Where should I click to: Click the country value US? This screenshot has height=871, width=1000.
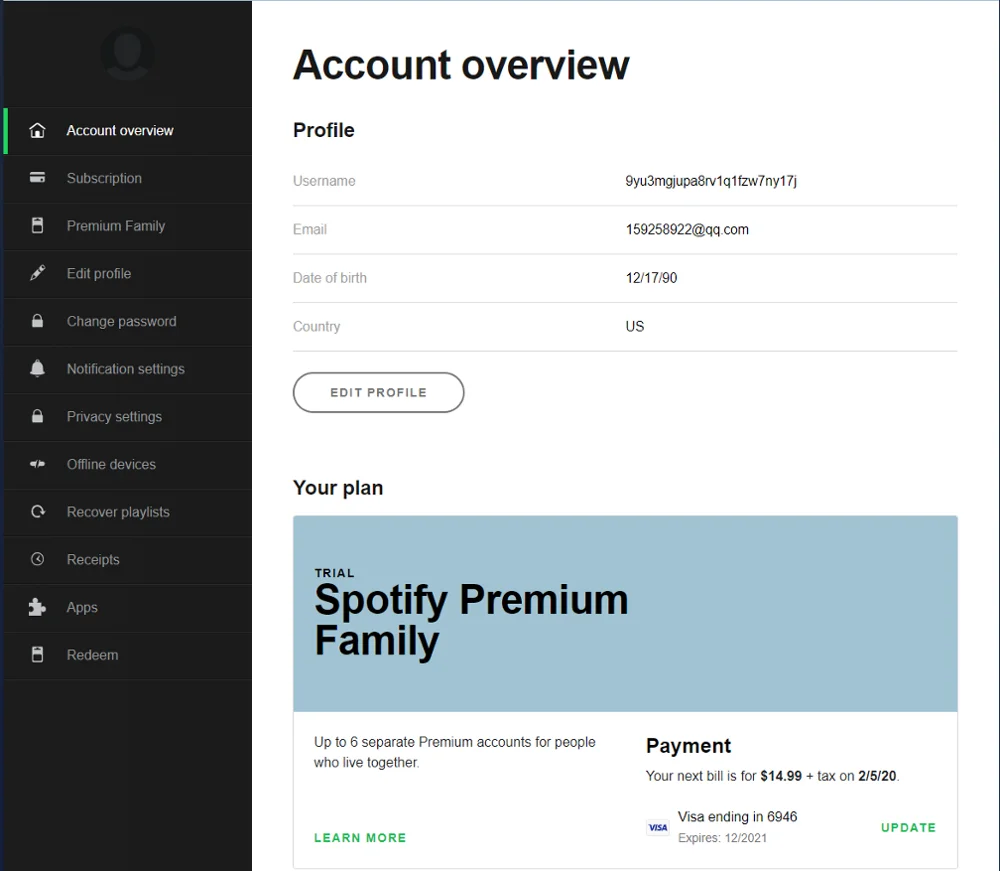click(x=635, y=326)
